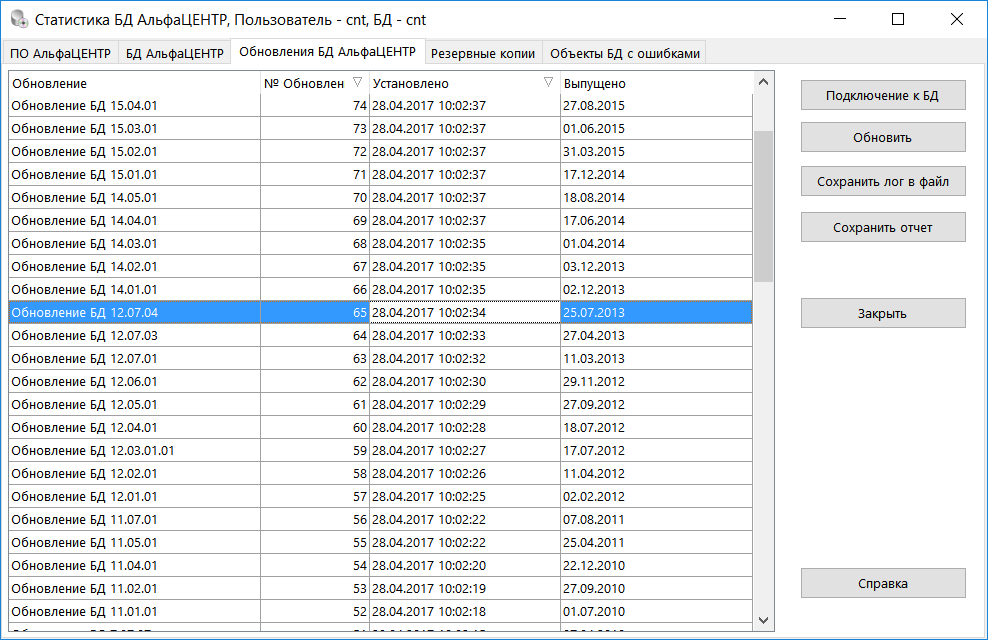988x640 pixels.
Task: Select row Обновление БД 12.07.01
Action: coord(381,358)
